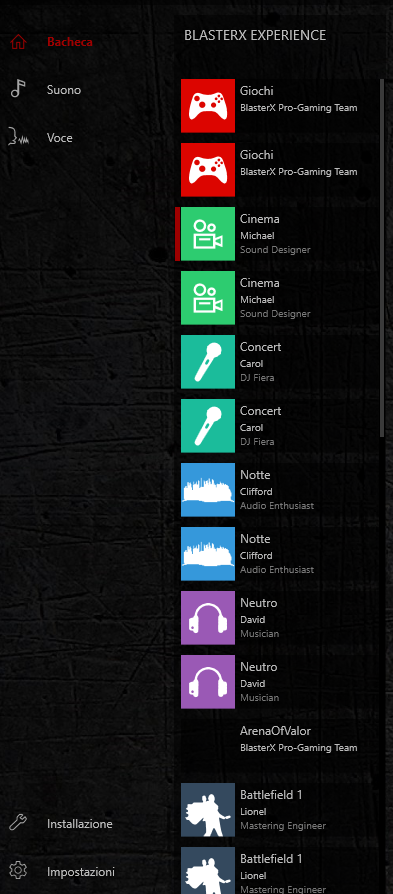393x894 pixels.
Task: Choose the unselected Cinema camera tile below the active one
Action: [x=208, y=298]
